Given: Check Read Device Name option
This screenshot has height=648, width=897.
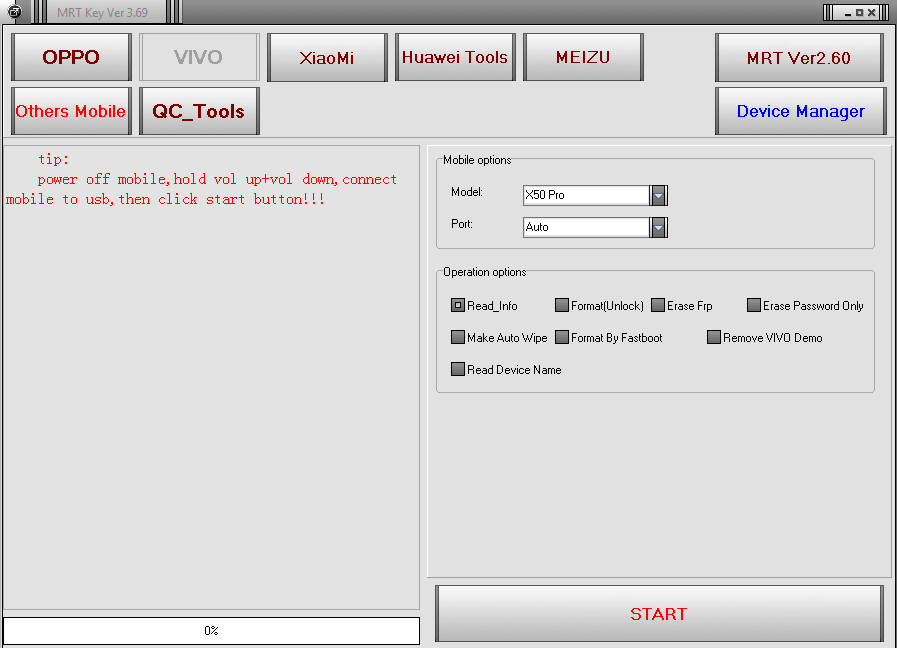Looking at the screenshot, I should 458,369.
